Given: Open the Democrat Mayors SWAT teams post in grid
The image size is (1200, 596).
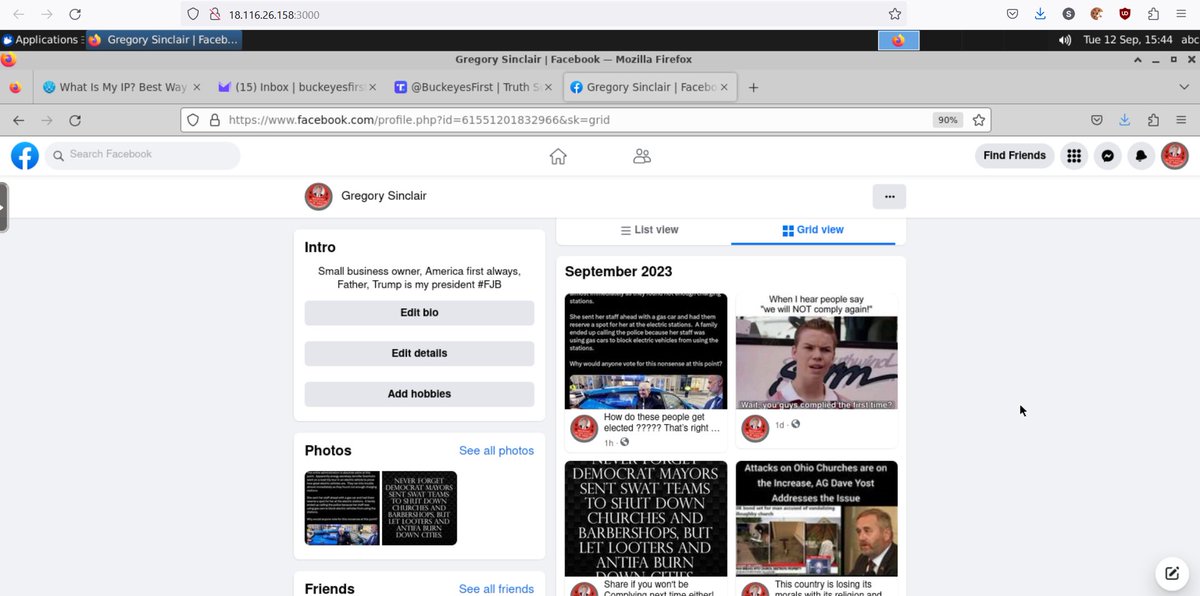Looking at the screenshot, I should coord(645,519).
